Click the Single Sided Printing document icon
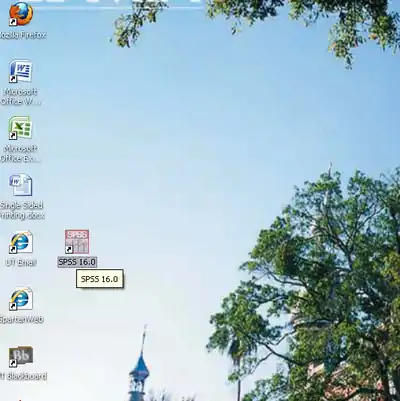Viewport: 400px width, 401px height. [21, 185]
